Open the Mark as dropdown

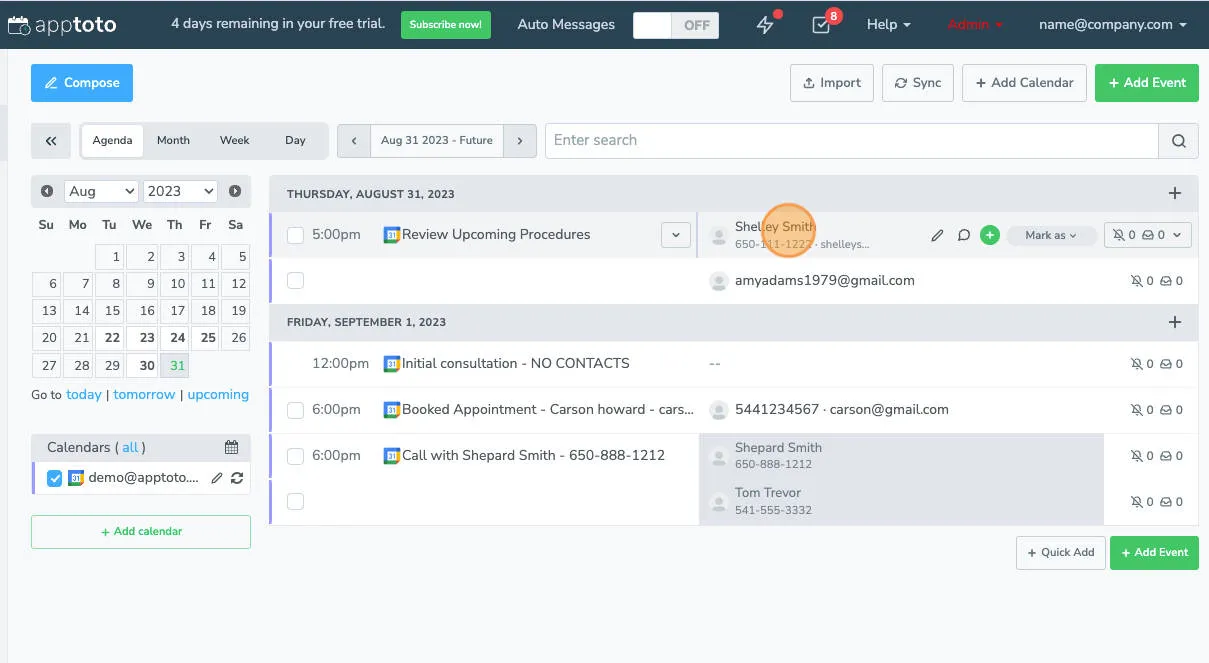point(1051,235)
